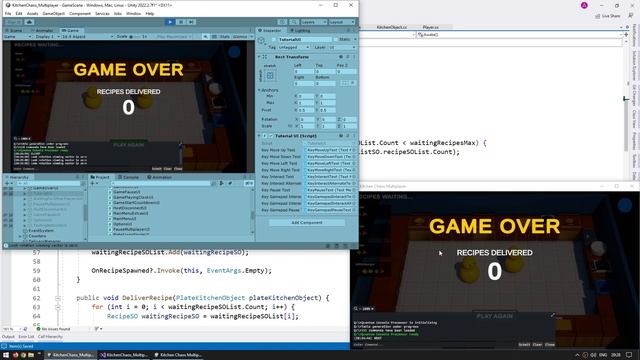Viewport: 640px width, 360px height.
Task: Open the 16:9 Aspect dropdown
Action: point(87,37)
